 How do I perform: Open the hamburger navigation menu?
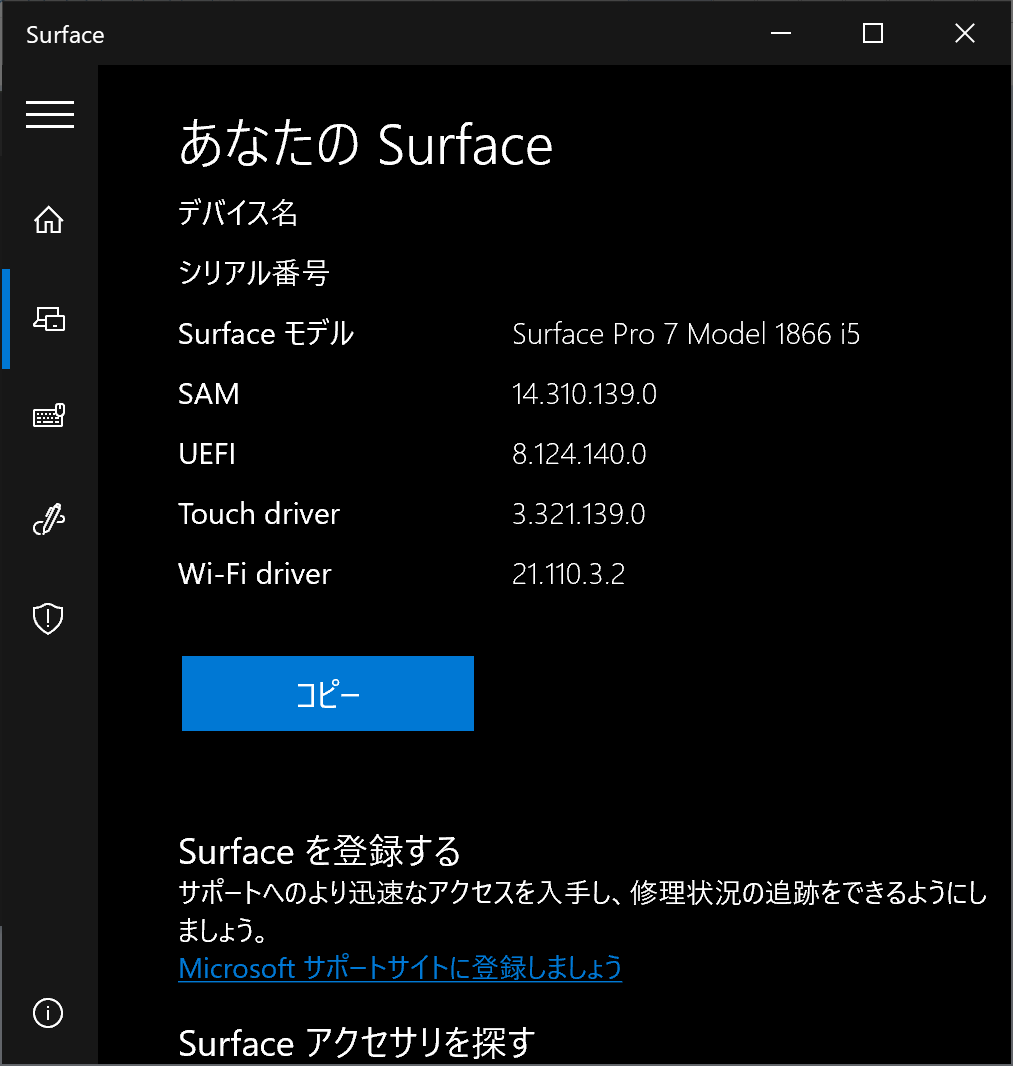50,114
